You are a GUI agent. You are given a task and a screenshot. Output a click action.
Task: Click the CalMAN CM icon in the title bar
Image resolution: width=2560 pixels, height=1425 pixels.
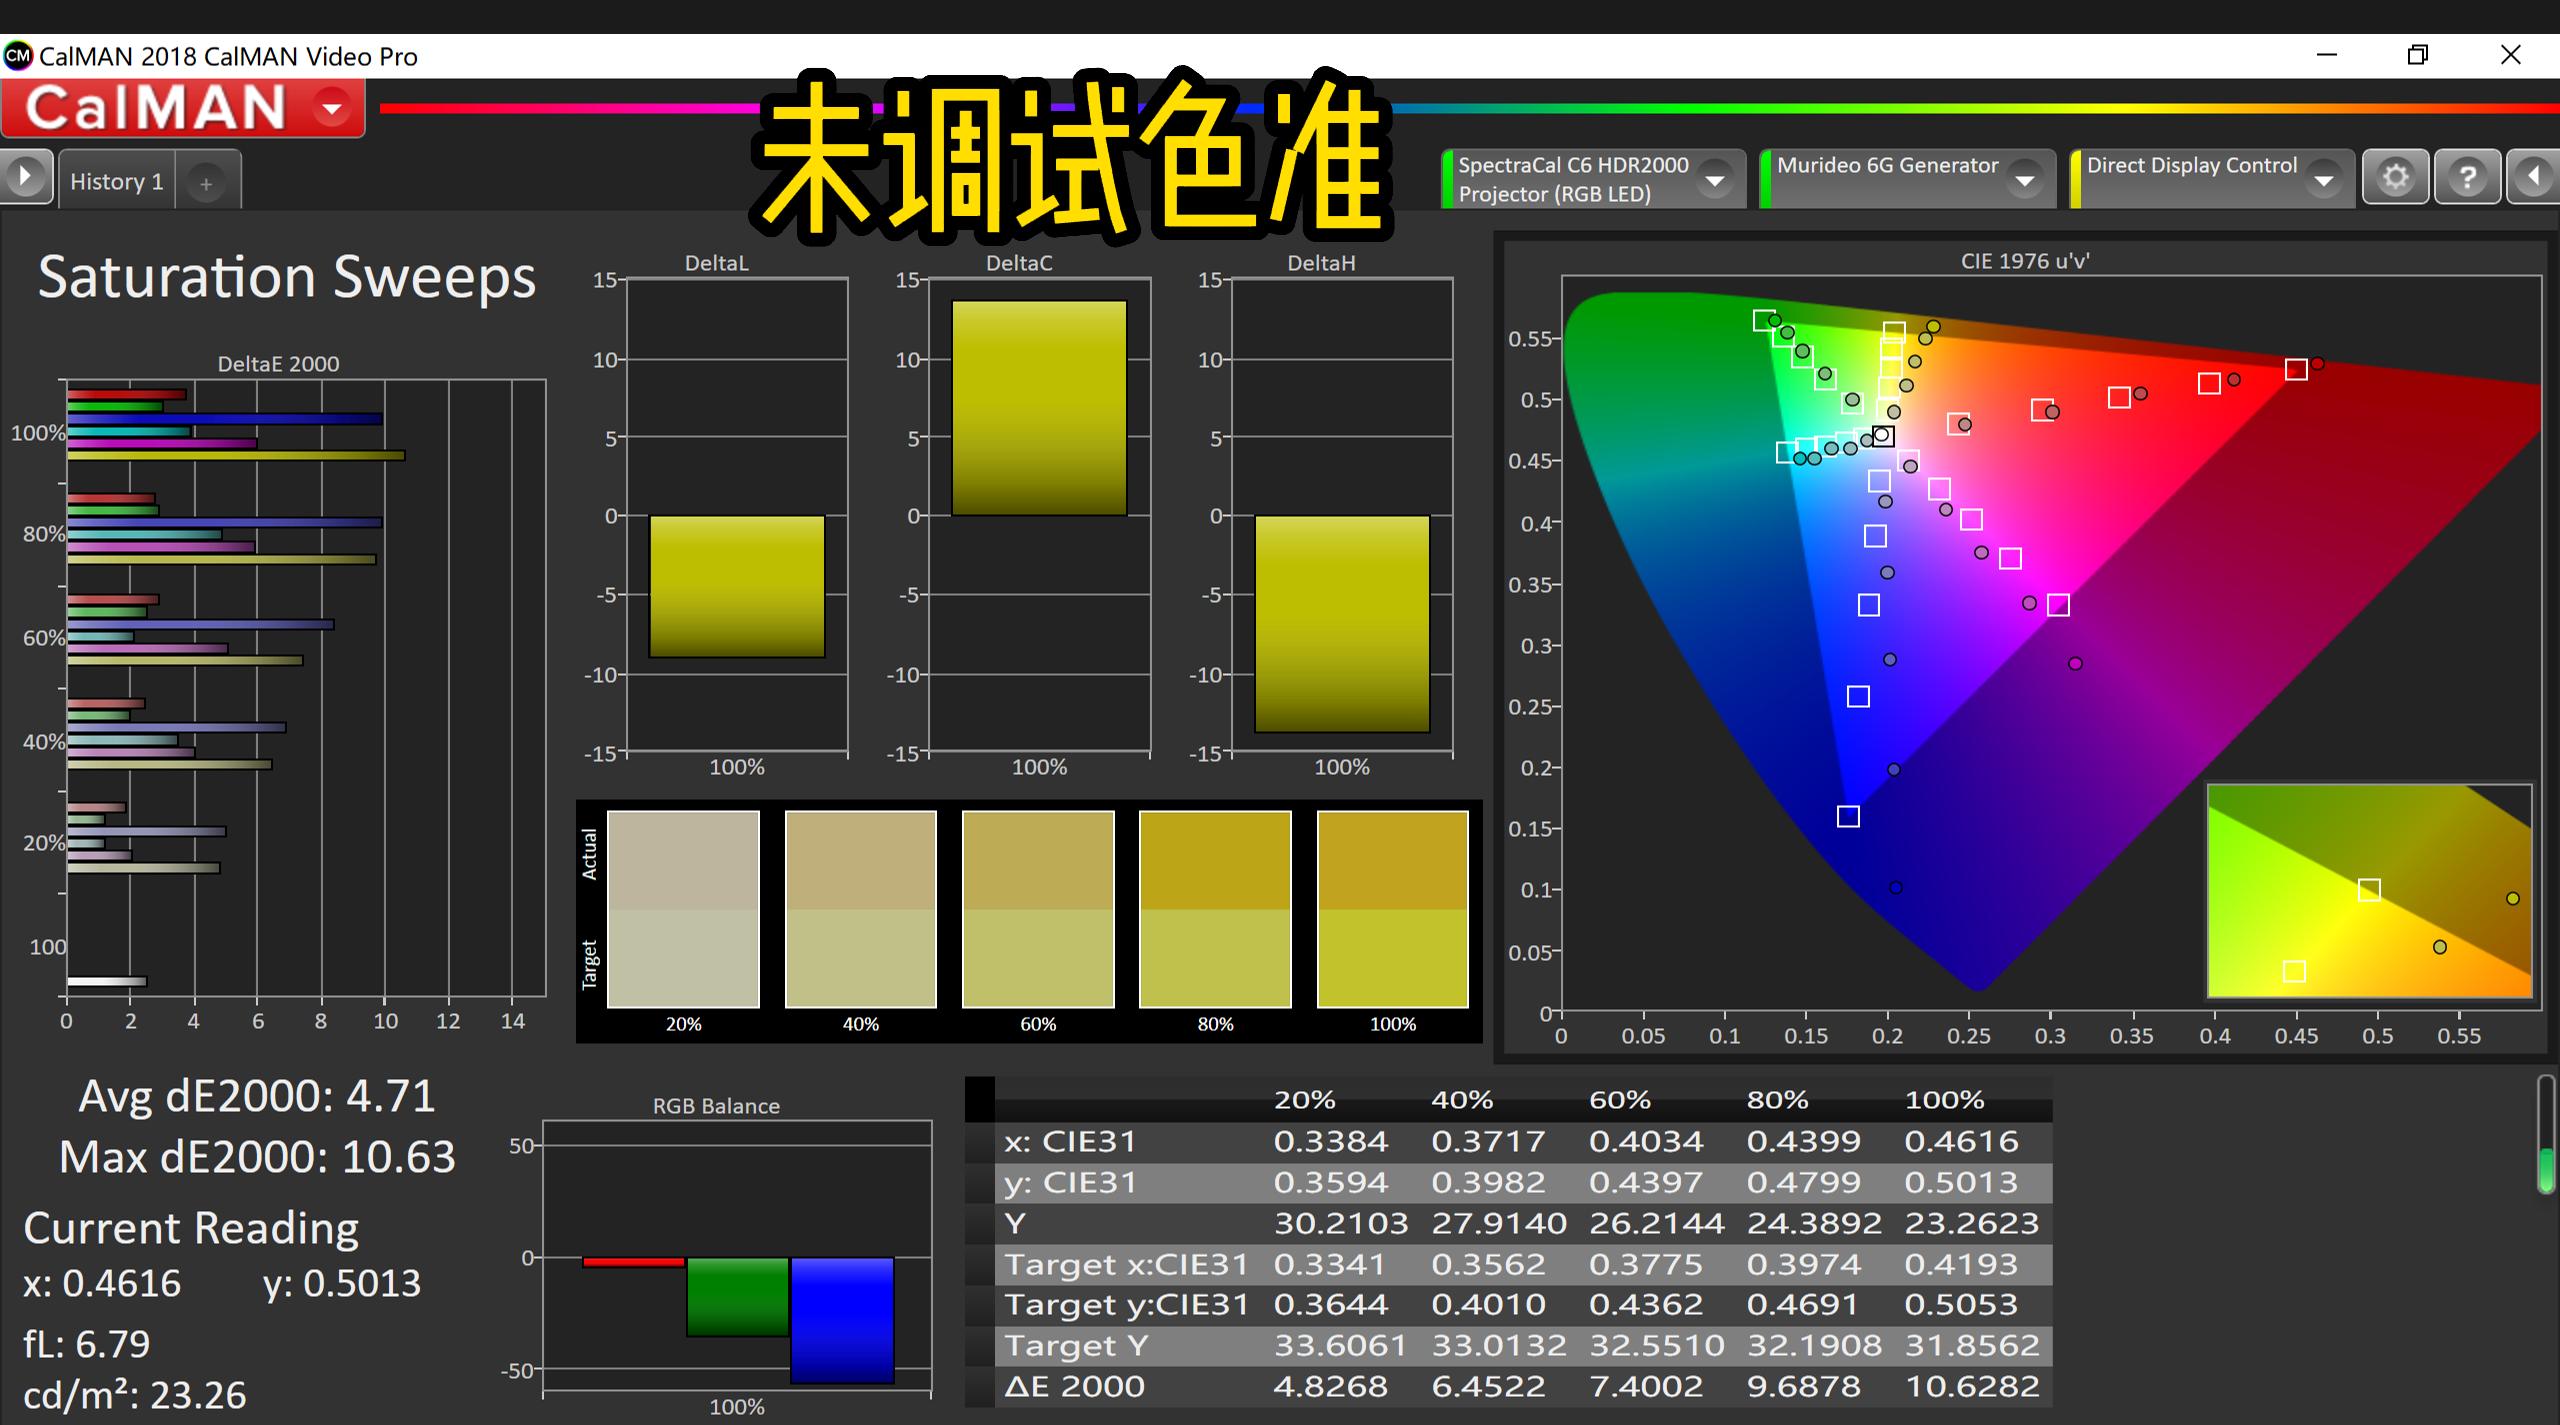[x=18, y=56]
